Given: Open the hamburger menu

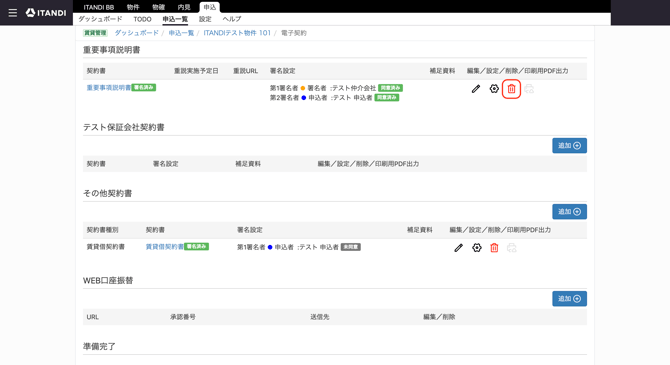Looking at the screenshot, I should click(x=13, y=13).
